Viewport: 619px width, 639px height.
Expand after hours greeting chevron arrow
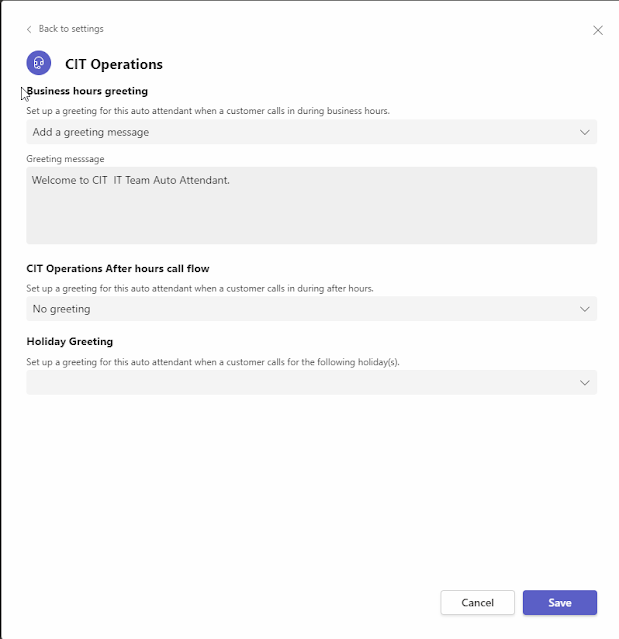(585, 309)
